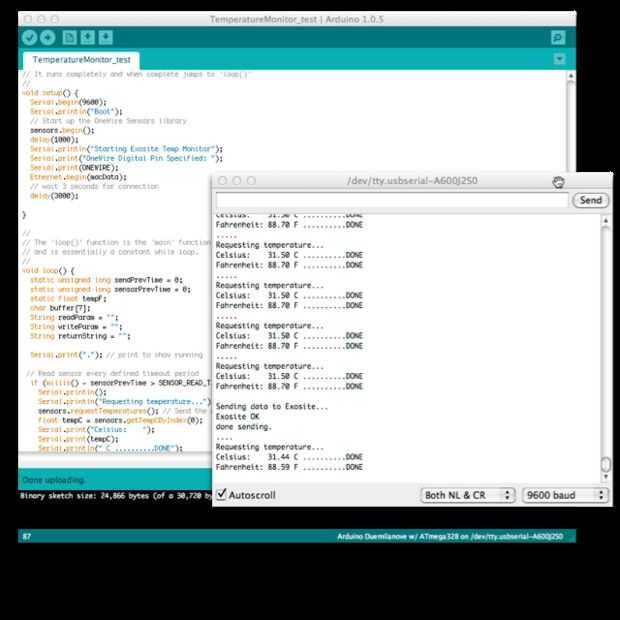The image size is (620, 620).
Task: Open a sketch with the Open icon
Action: (87, 38)
